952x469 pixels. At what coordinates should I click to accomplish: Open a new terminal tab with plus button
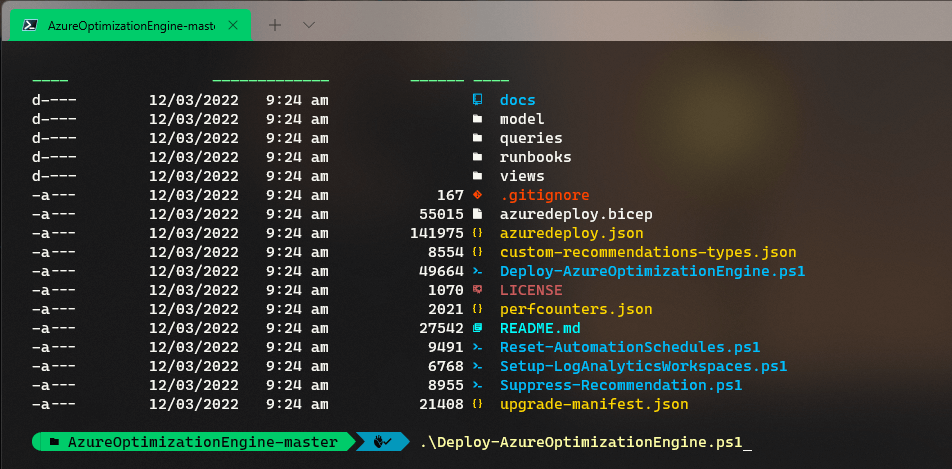point(275,25)
